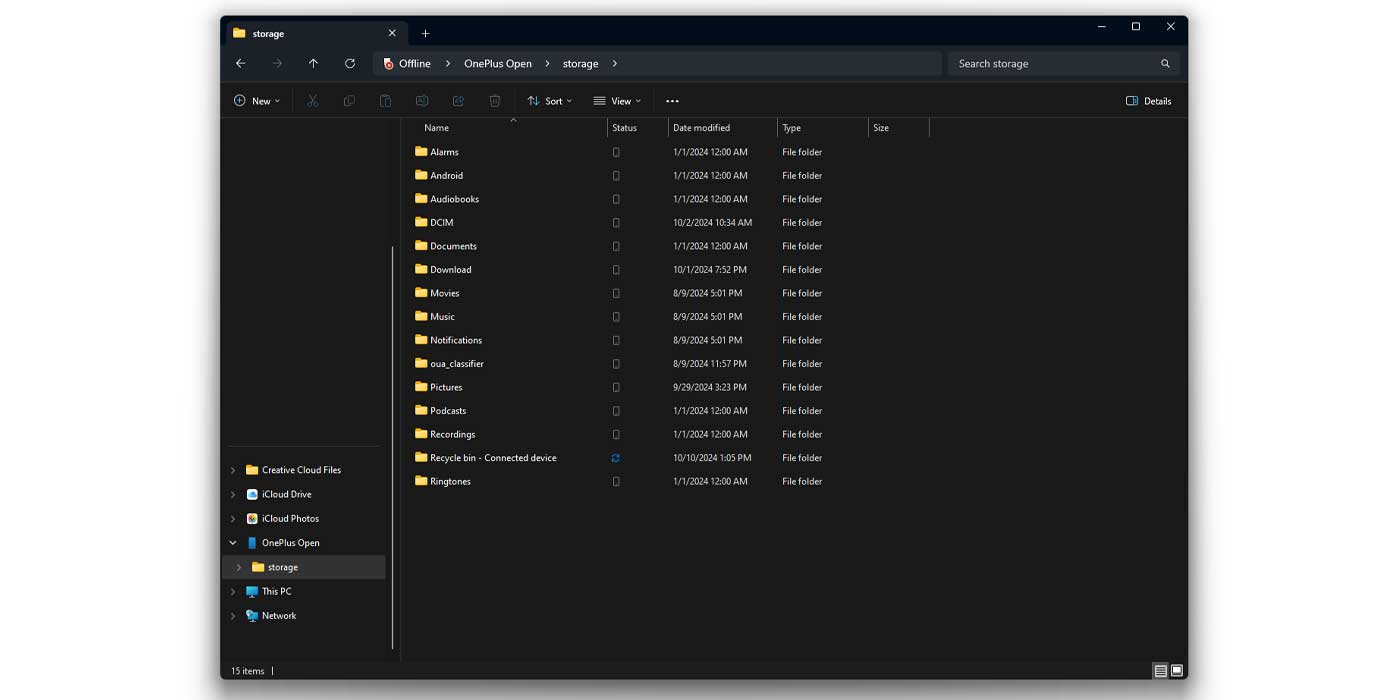This screenshot has height=700, width=1400.
Task: Select the Rename icon
Action: [421, 100]
